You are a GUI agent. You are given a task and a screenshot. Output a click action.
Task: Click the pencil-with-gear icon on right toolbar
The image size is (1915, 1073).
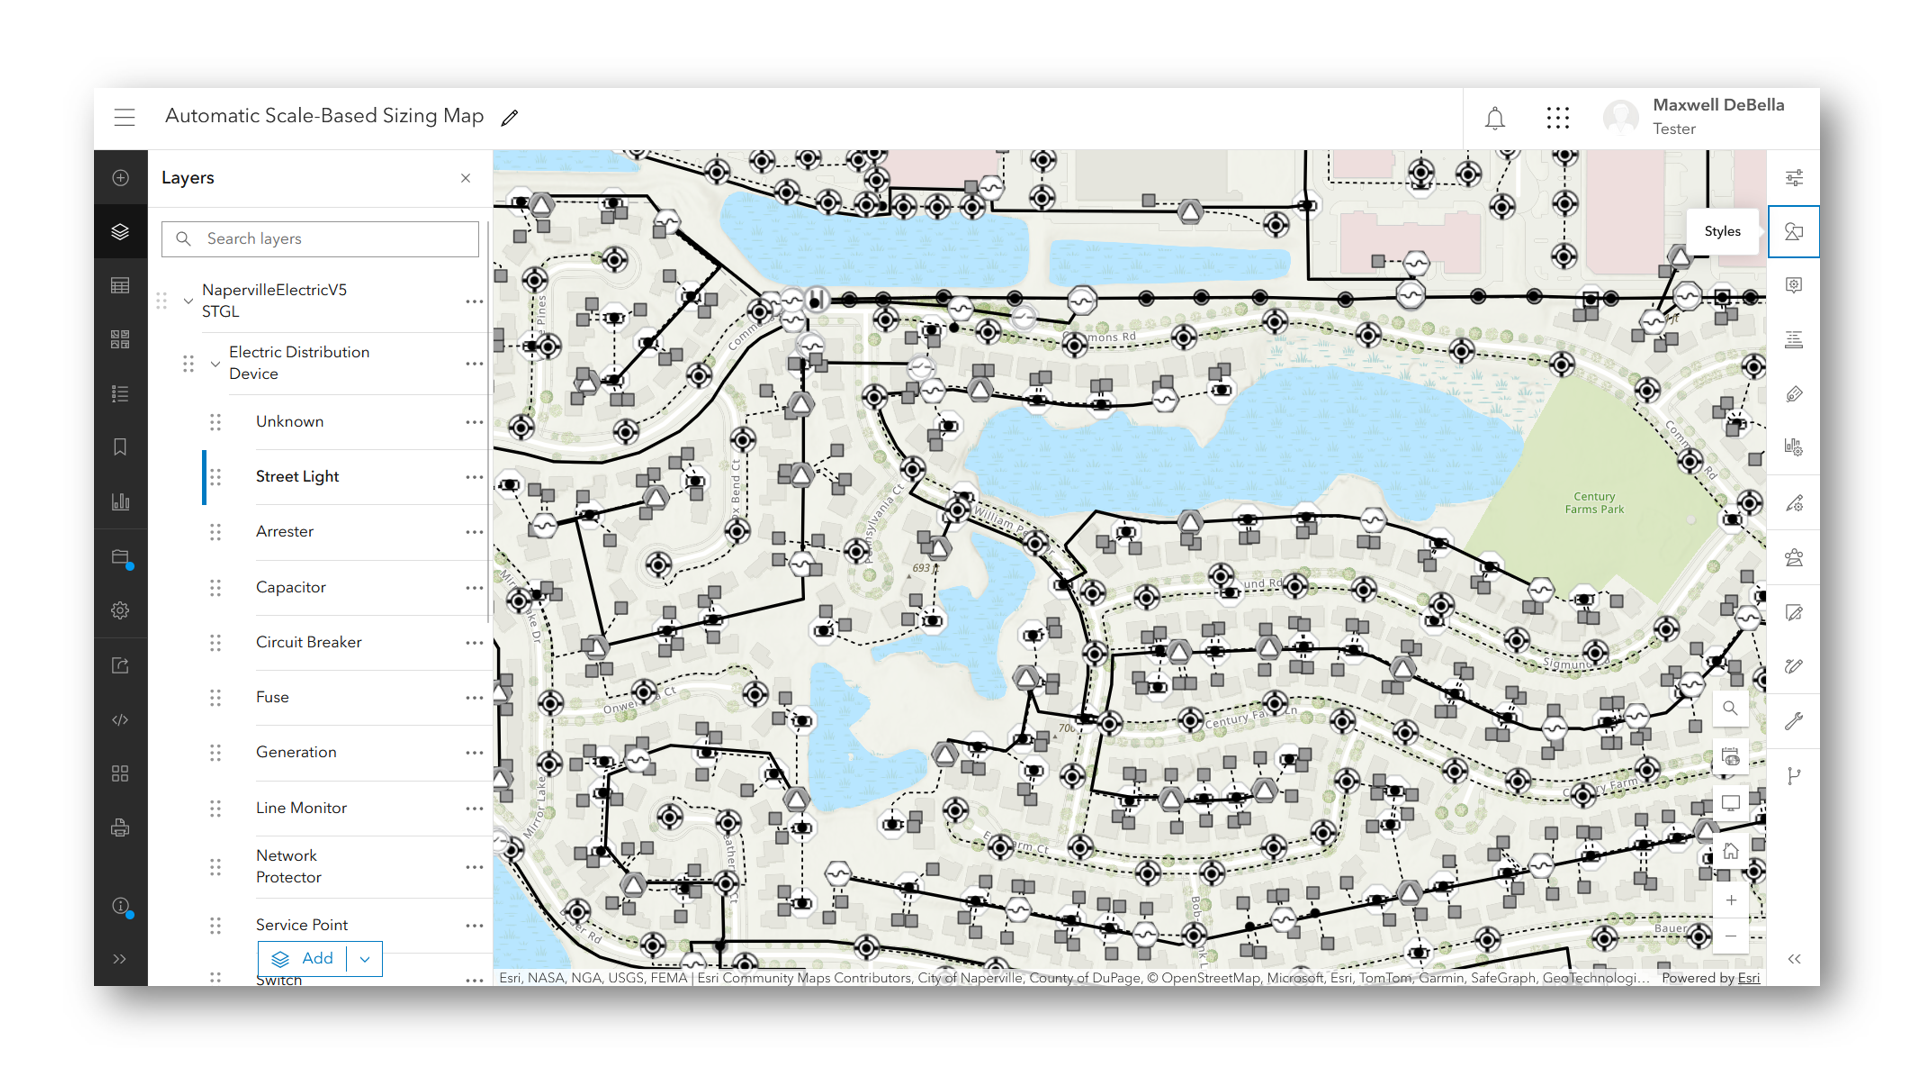pos(1794,503)
